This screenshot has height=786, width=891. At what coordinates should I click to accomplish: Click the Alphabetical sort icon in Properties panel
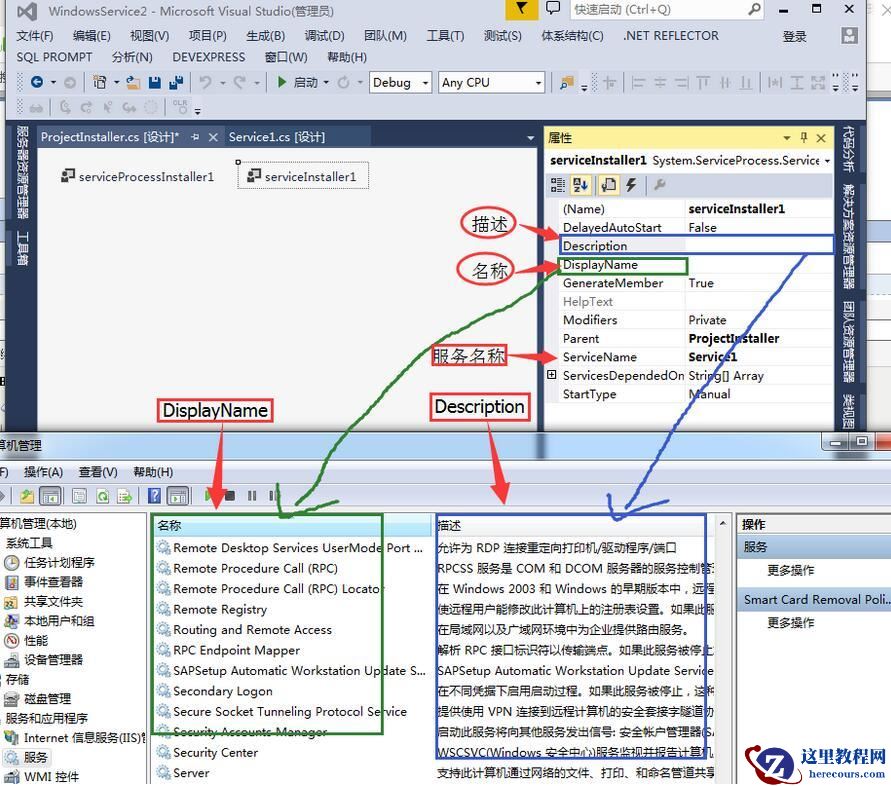[x=581, y=184]
